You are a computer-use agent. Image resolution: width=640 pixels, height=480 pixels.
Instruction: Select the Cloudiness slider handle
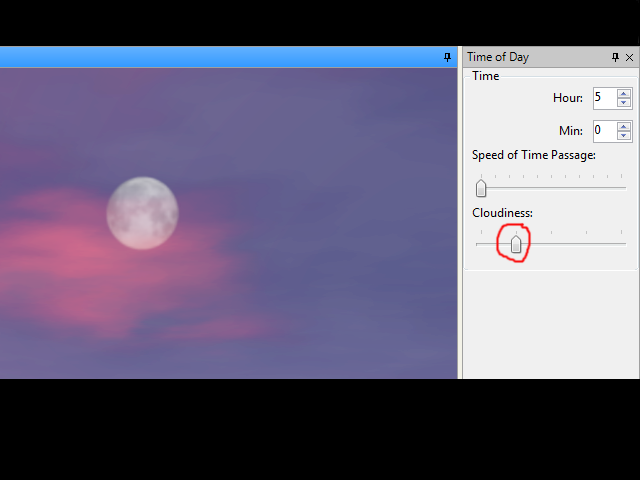click(516, 244)
